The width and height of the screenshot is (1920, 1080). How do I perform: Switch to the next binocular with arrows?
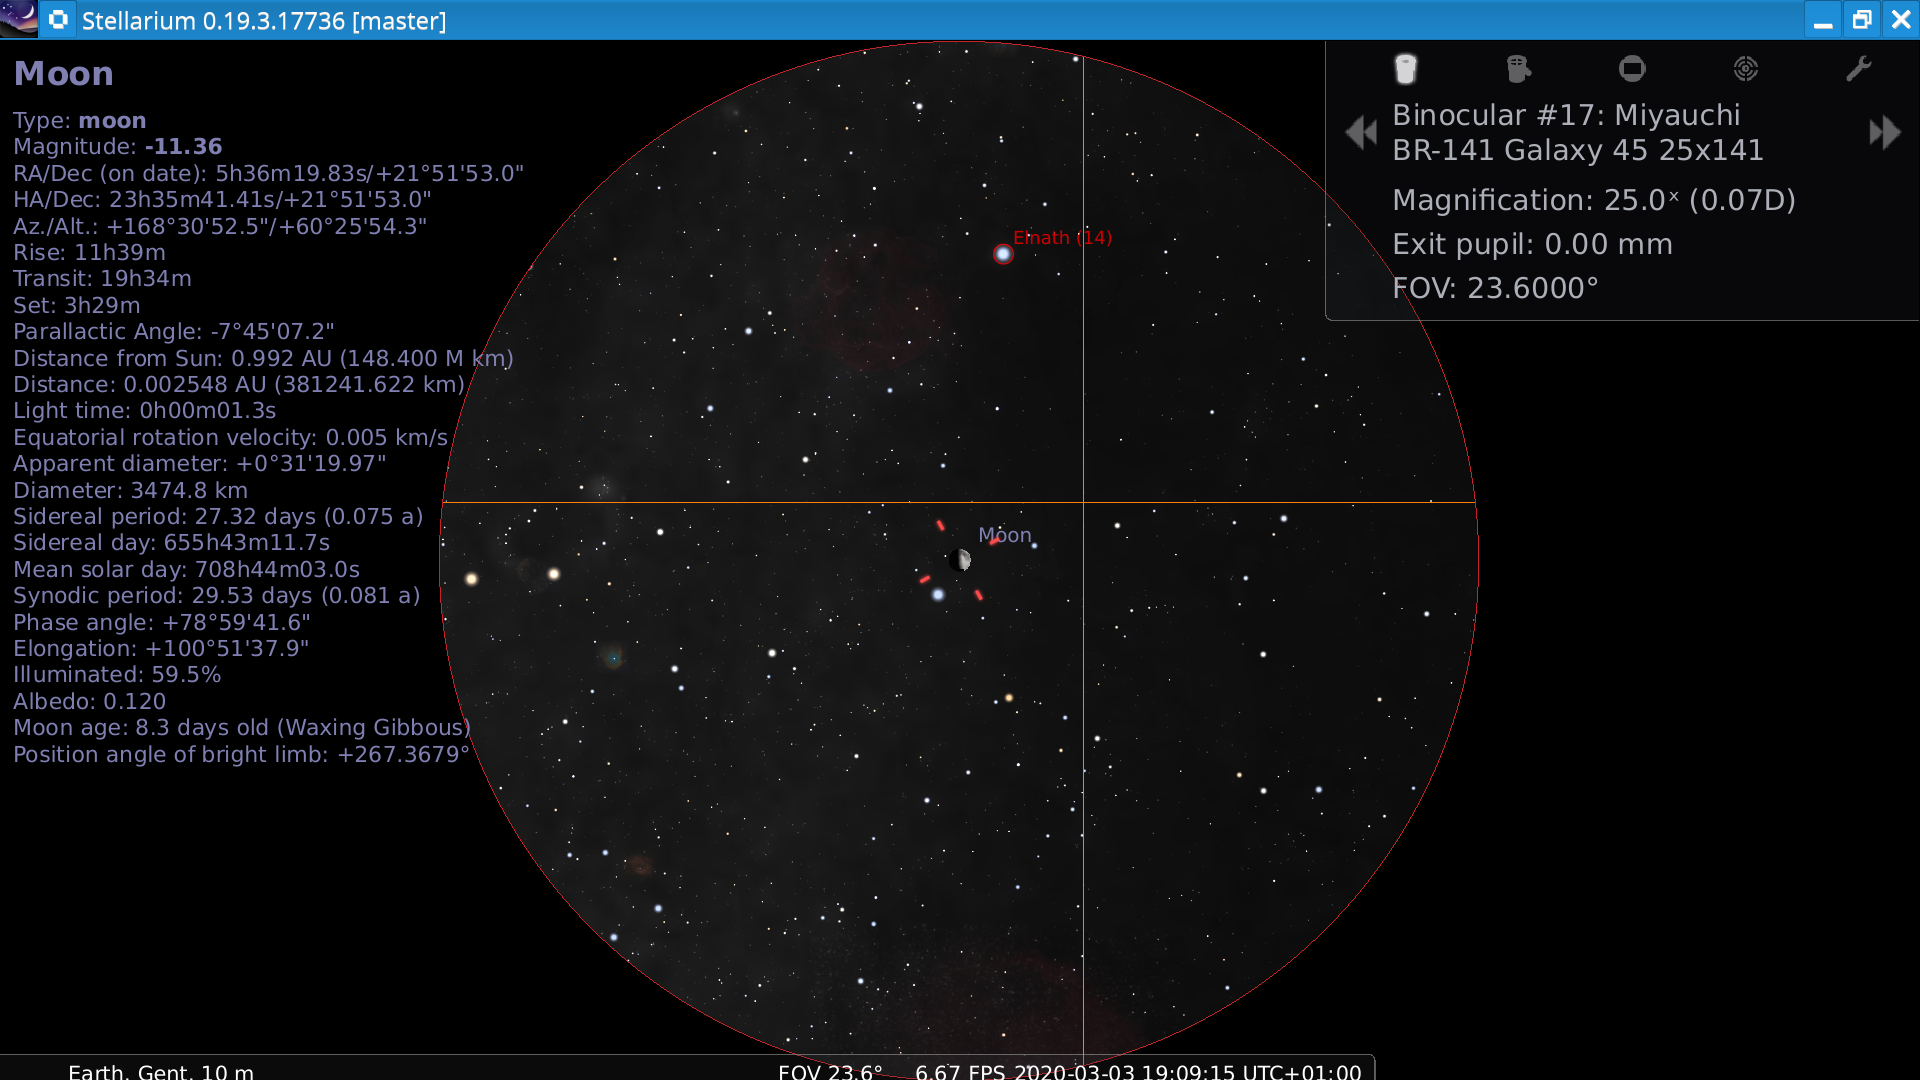1884,131
